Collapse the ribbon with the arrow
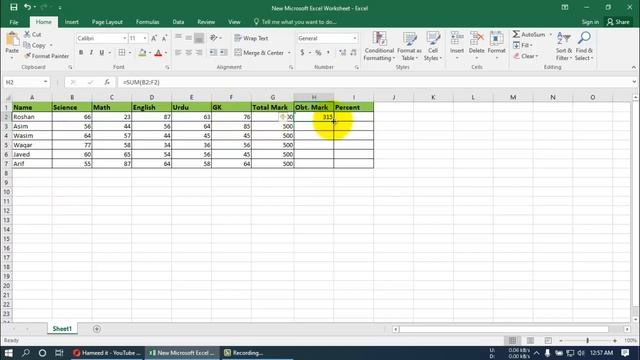This screenshot has width=640, height=360. (633, 67)
